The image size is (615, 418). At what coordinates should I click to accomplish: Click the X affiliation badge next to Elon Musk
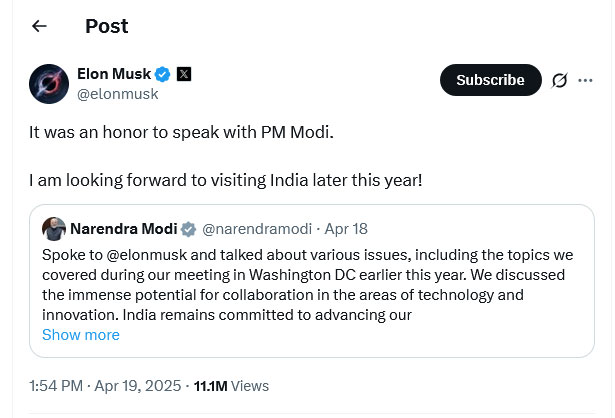click(x=184, y=74)
